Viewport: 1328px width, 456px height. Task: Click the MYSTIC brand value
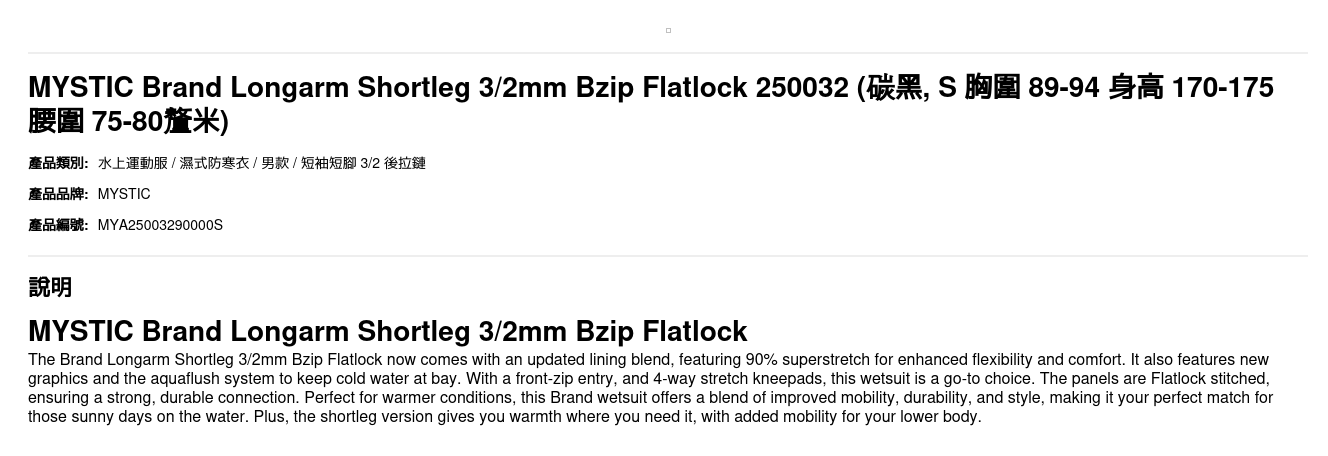(x=124, y=194)
